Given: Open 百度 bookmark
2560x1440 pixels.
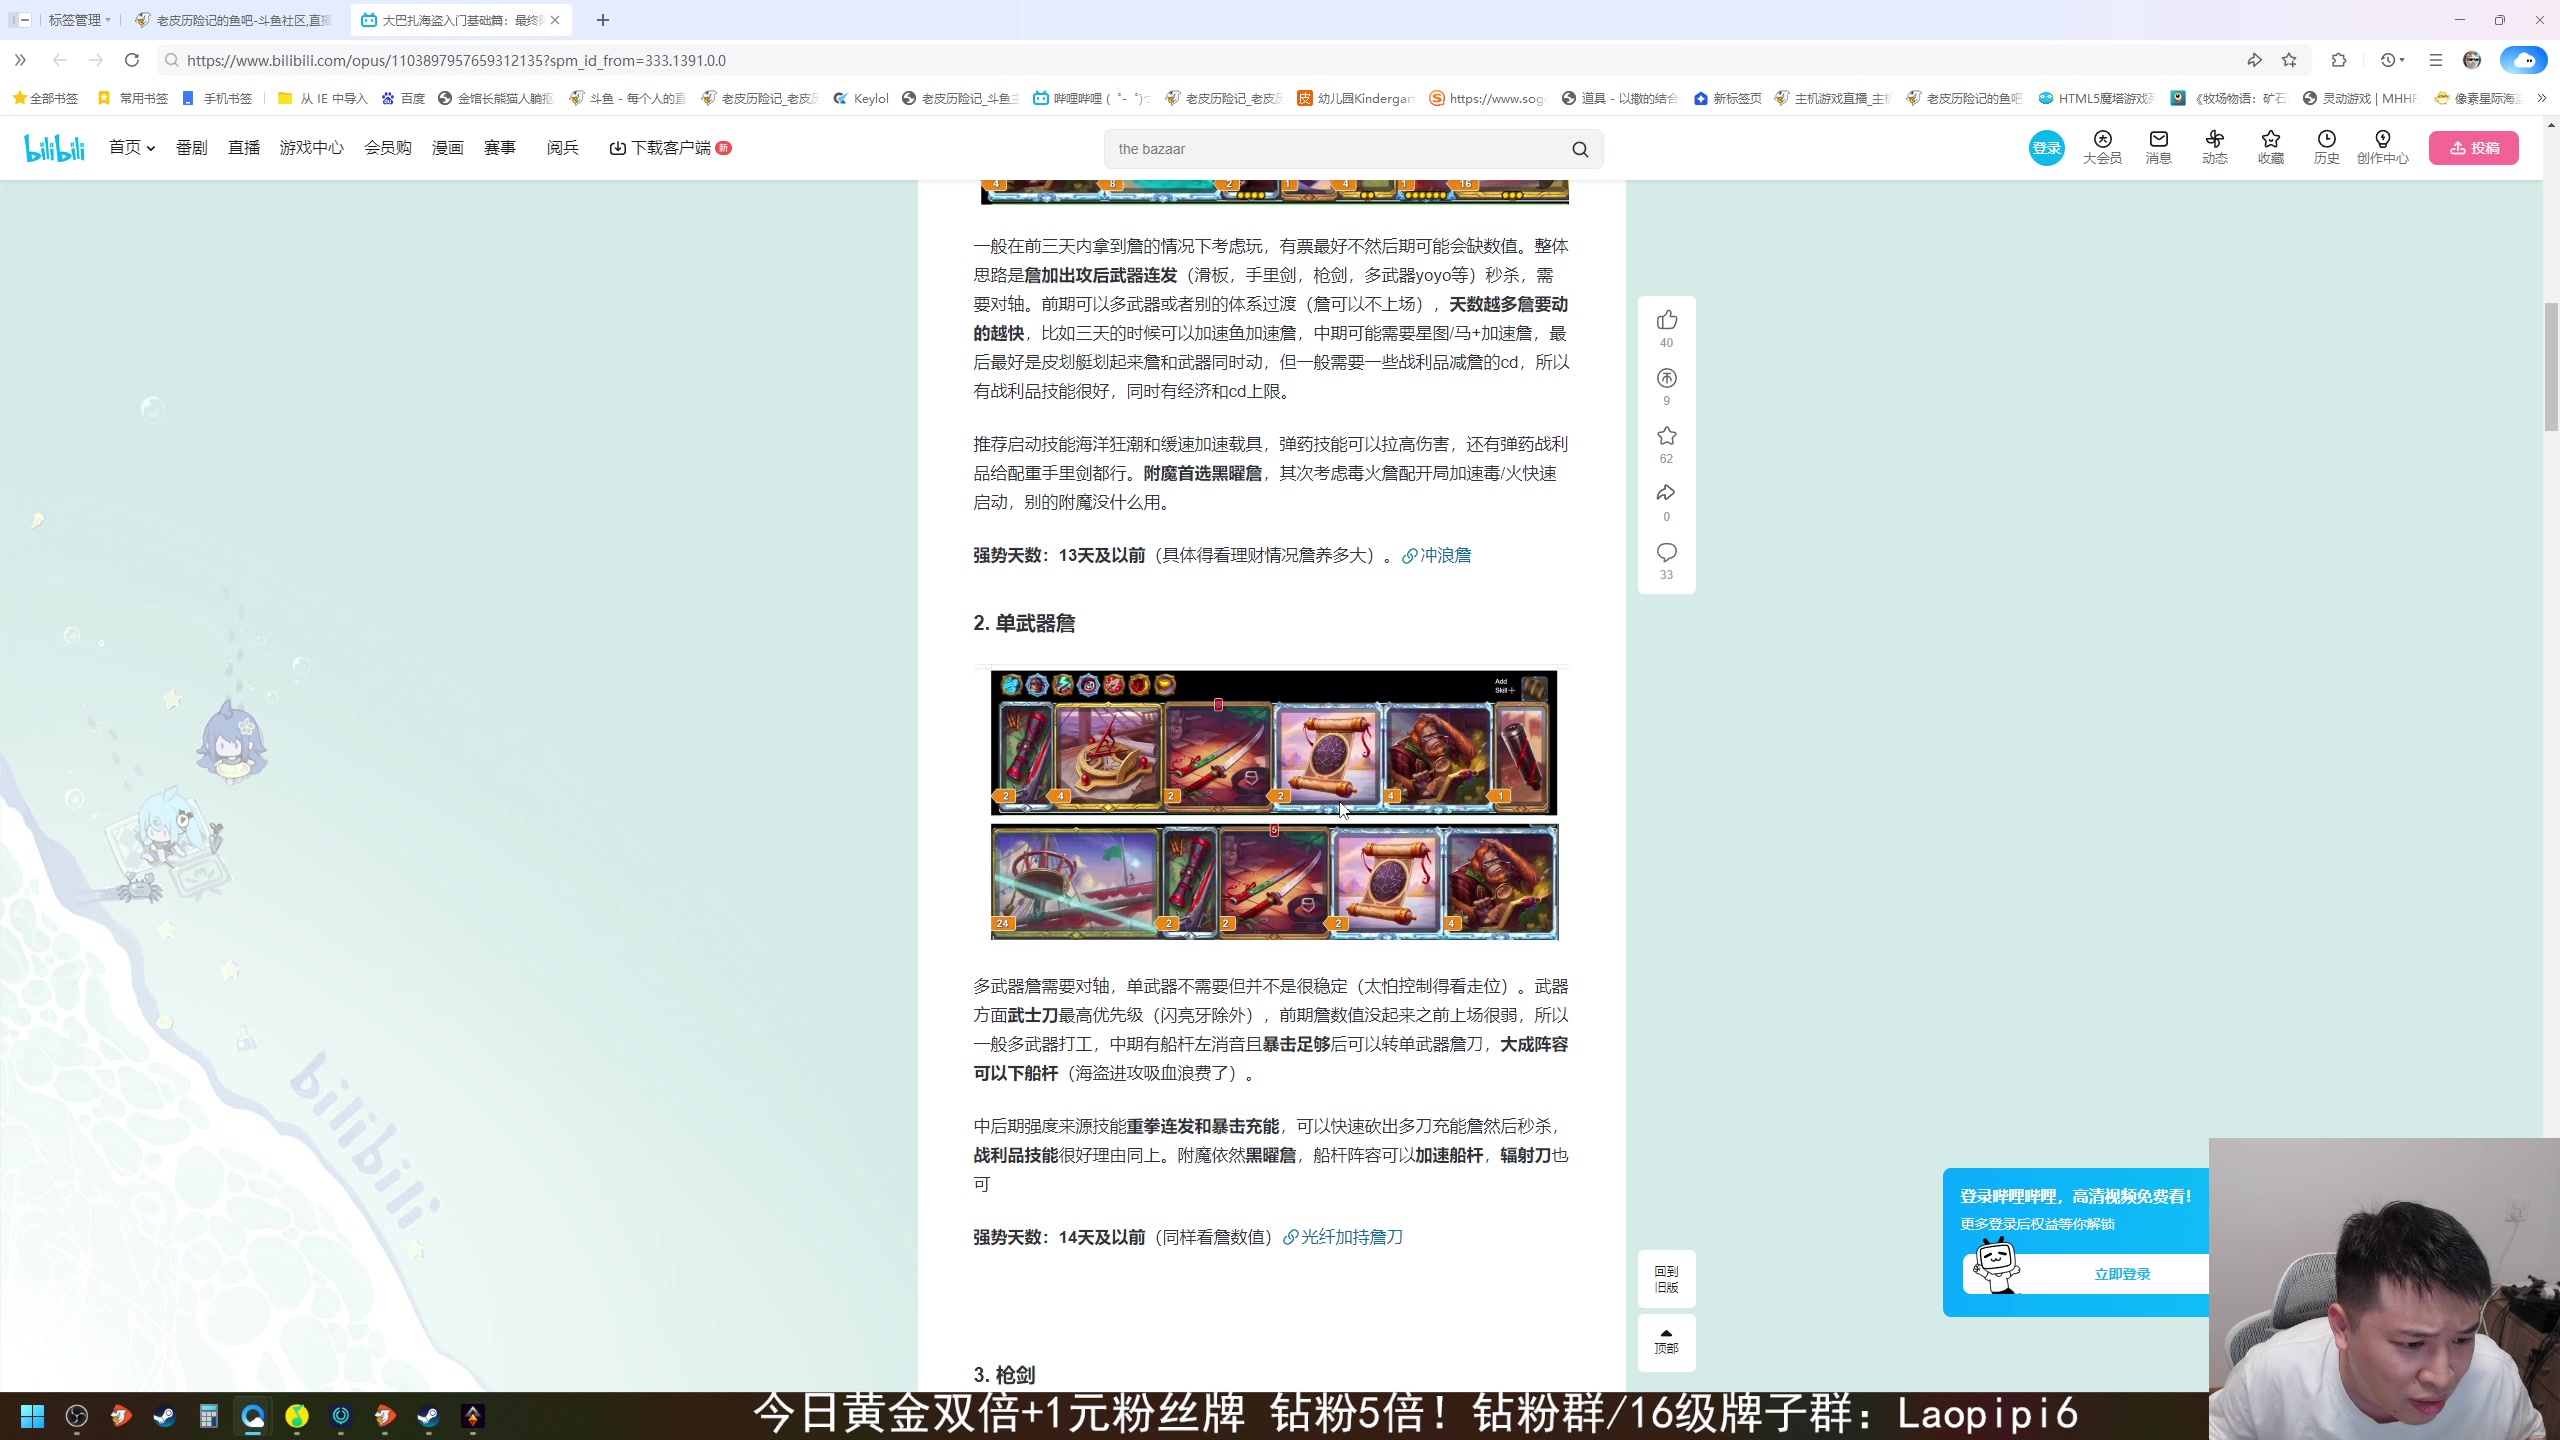Looking at the screenshot, I should (x=403, y=98).
